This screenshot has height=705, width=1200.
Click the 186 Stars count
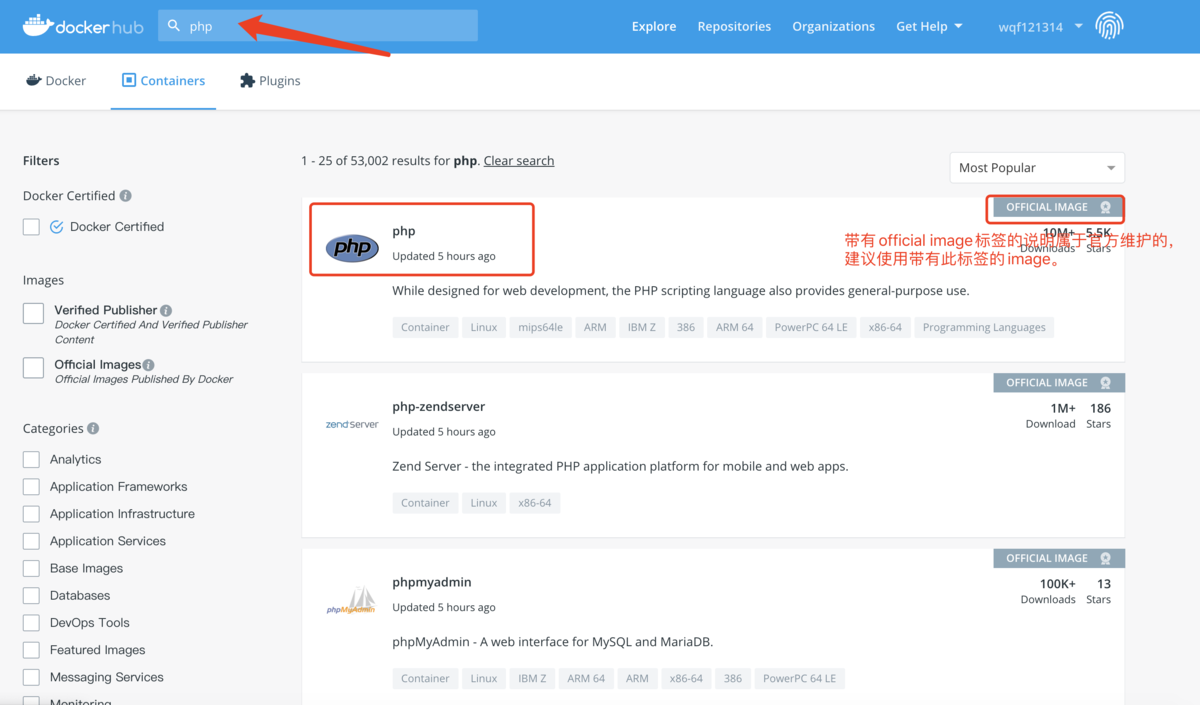pyautogui.click(x=1099, y=415)
